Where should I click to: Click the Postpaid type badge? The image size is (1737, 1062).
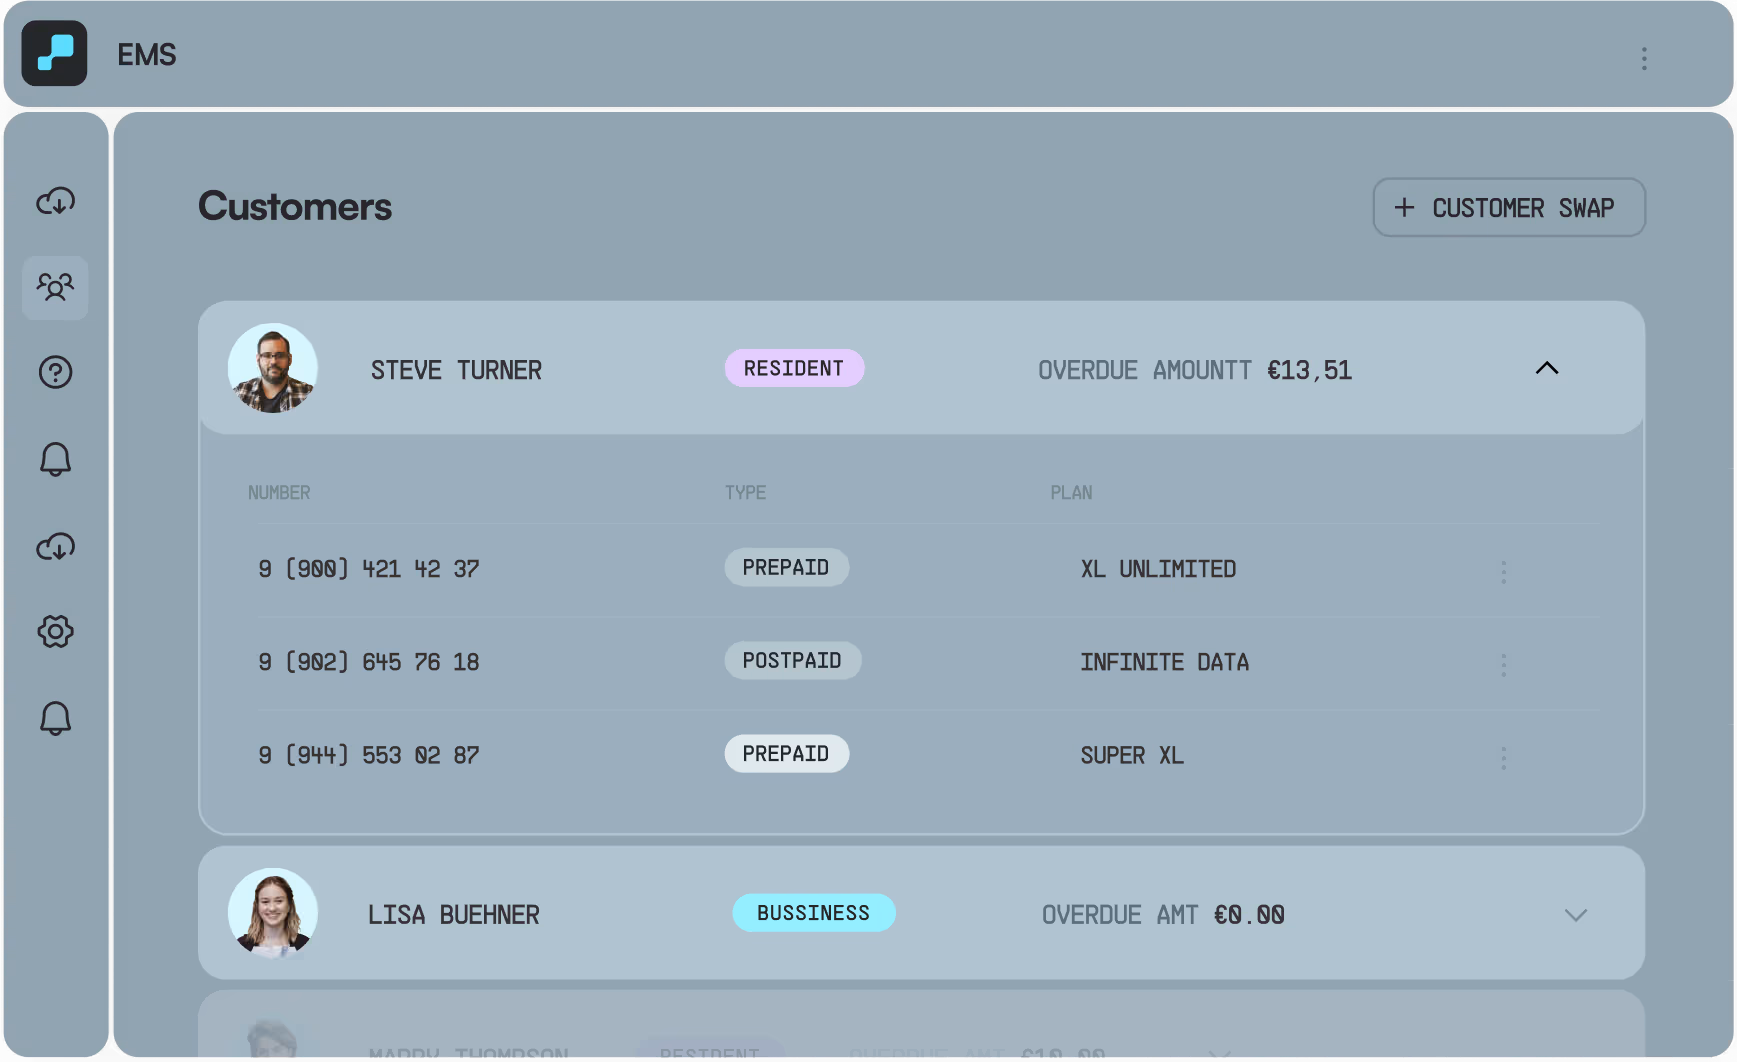pos(792,661)
